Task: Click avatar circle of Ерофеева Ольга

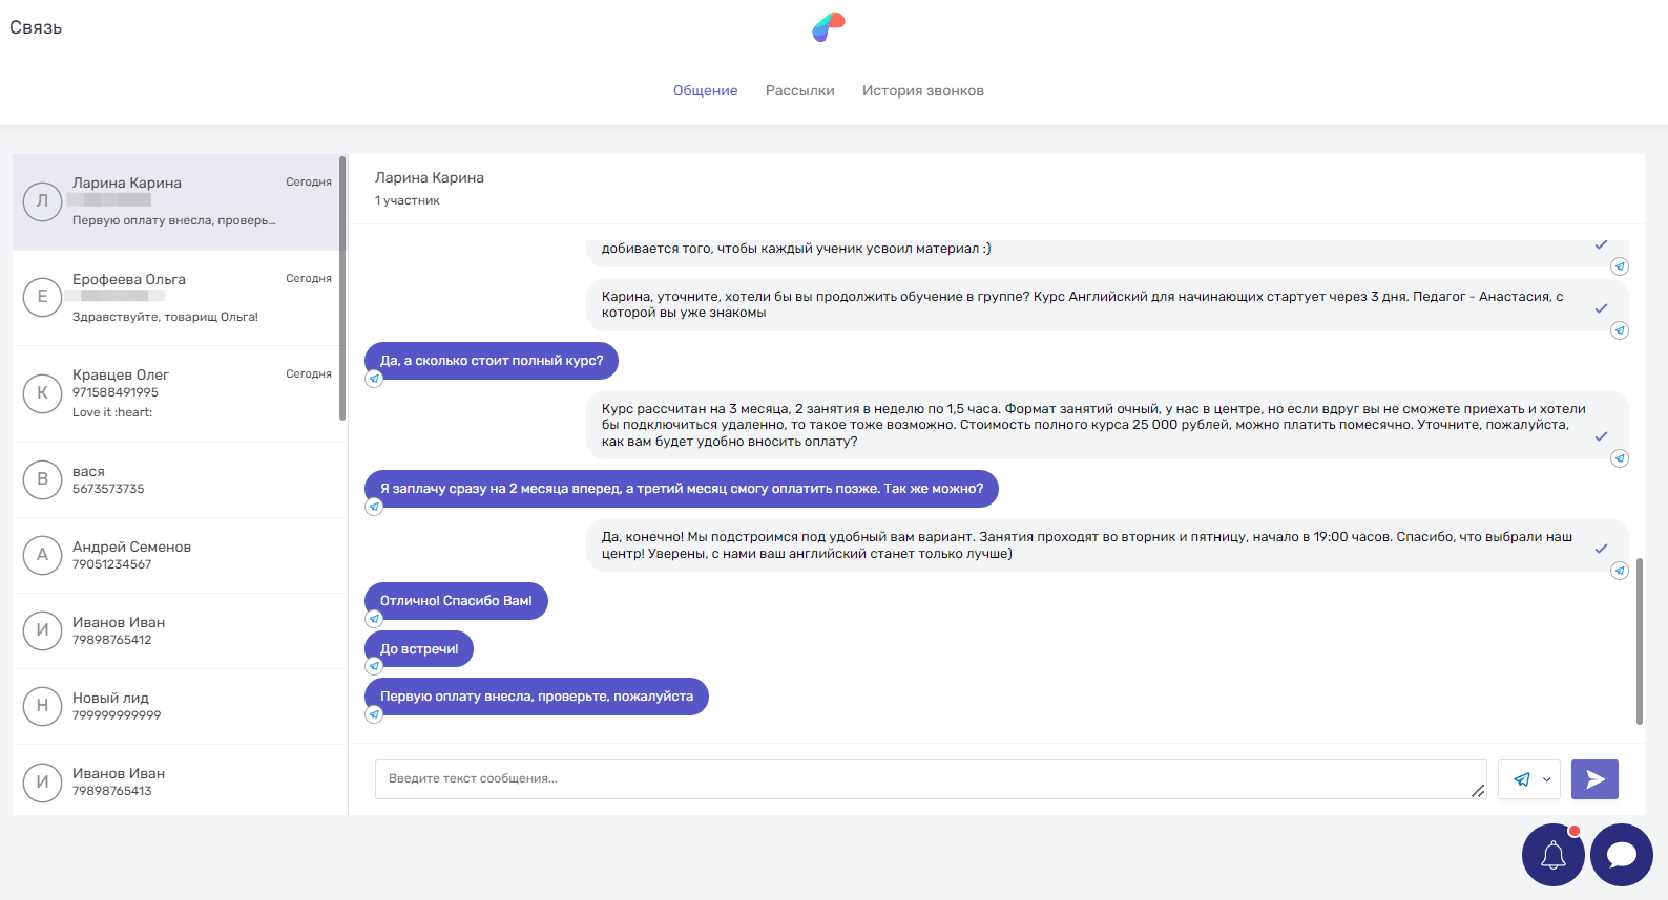Action: pos(42,297)
